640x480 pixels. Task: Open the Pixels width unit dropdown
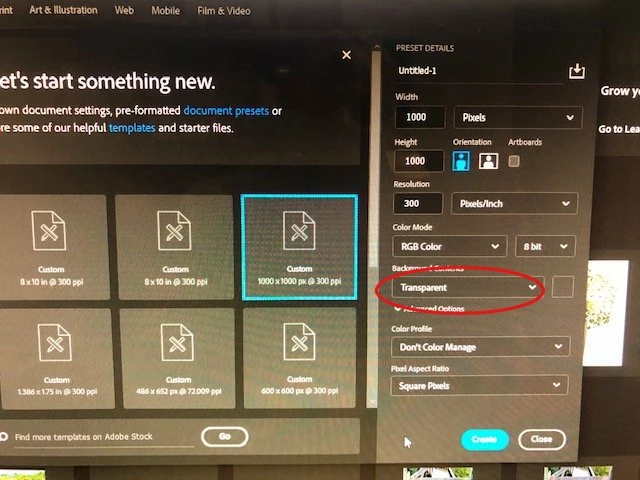click(518, 118)
